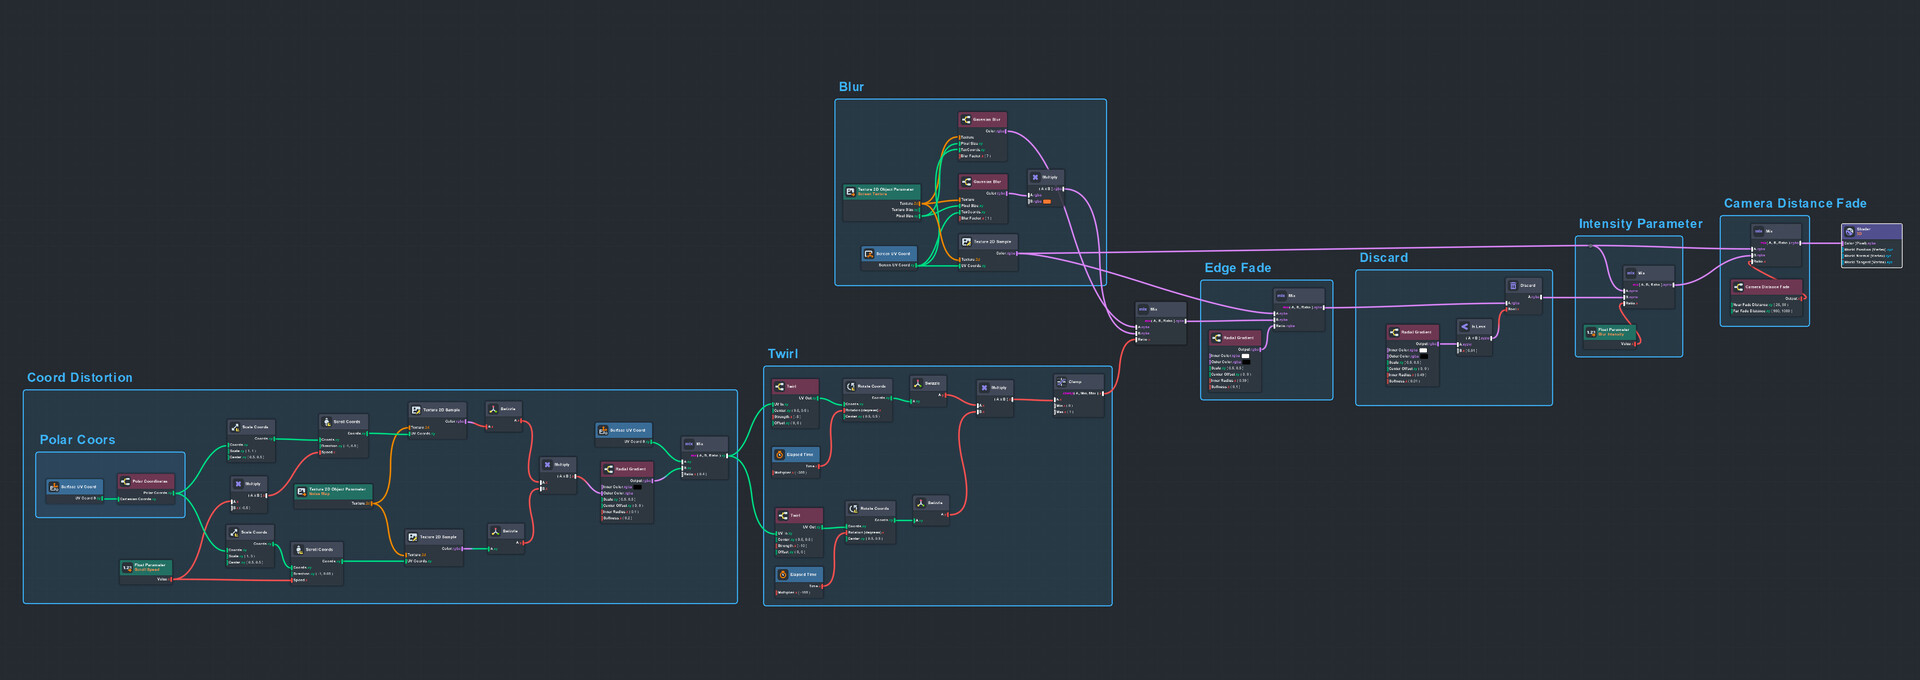The height and width of the screenshot is (680, 1920).
Task: Click the Noise Map Texture 2D Object Parameter icon
Action: (301, 491)
